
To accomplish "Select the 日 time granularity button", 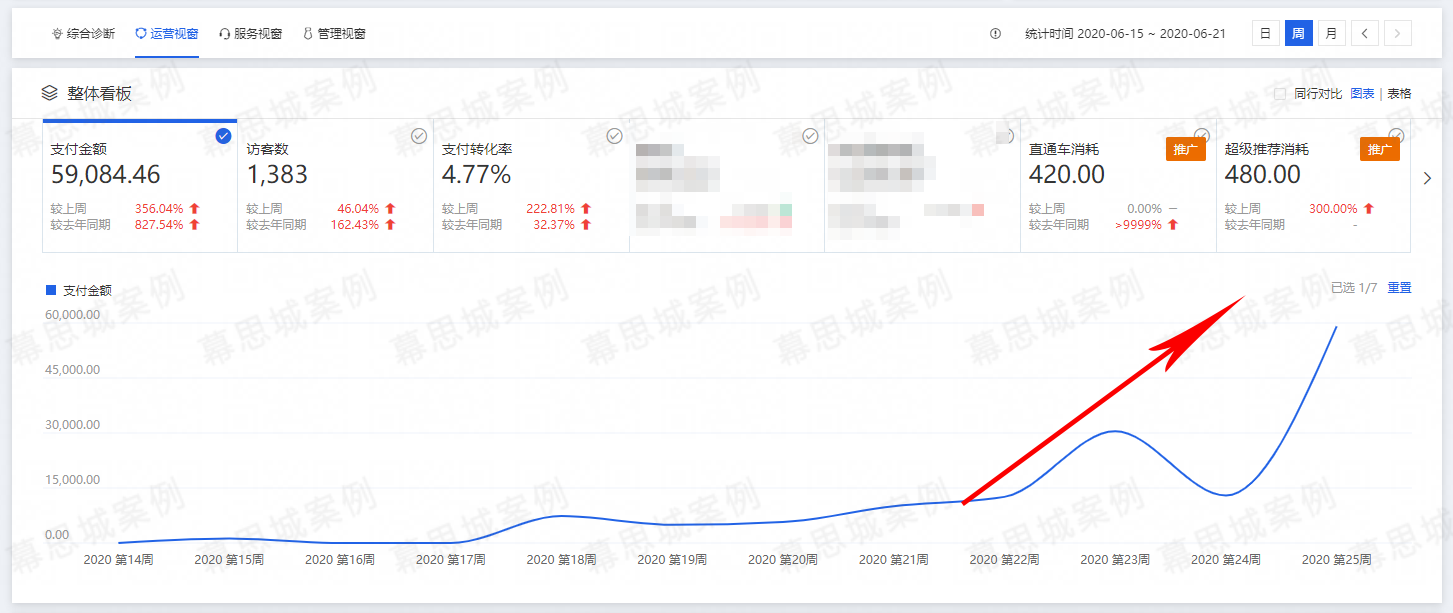I will (x=1265, y=34).
